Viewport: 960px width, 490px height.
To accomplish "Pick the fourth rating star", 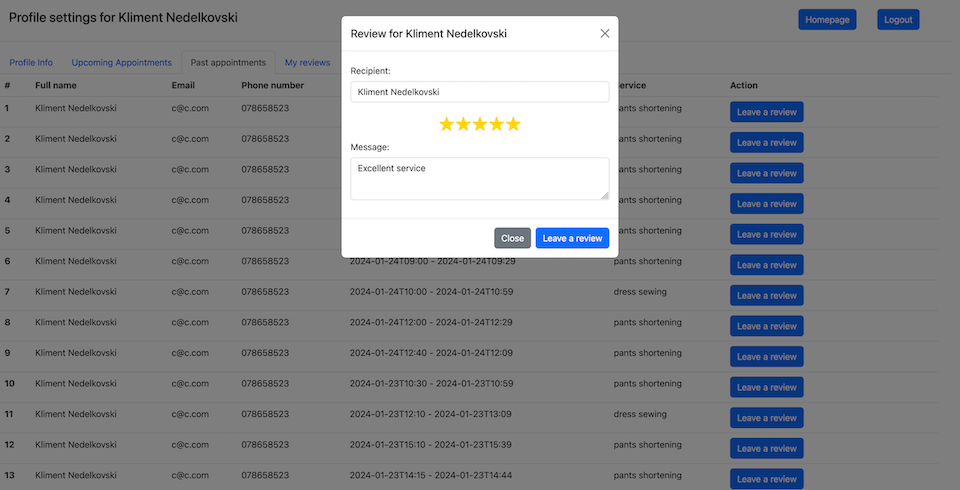I will (497, 124).
